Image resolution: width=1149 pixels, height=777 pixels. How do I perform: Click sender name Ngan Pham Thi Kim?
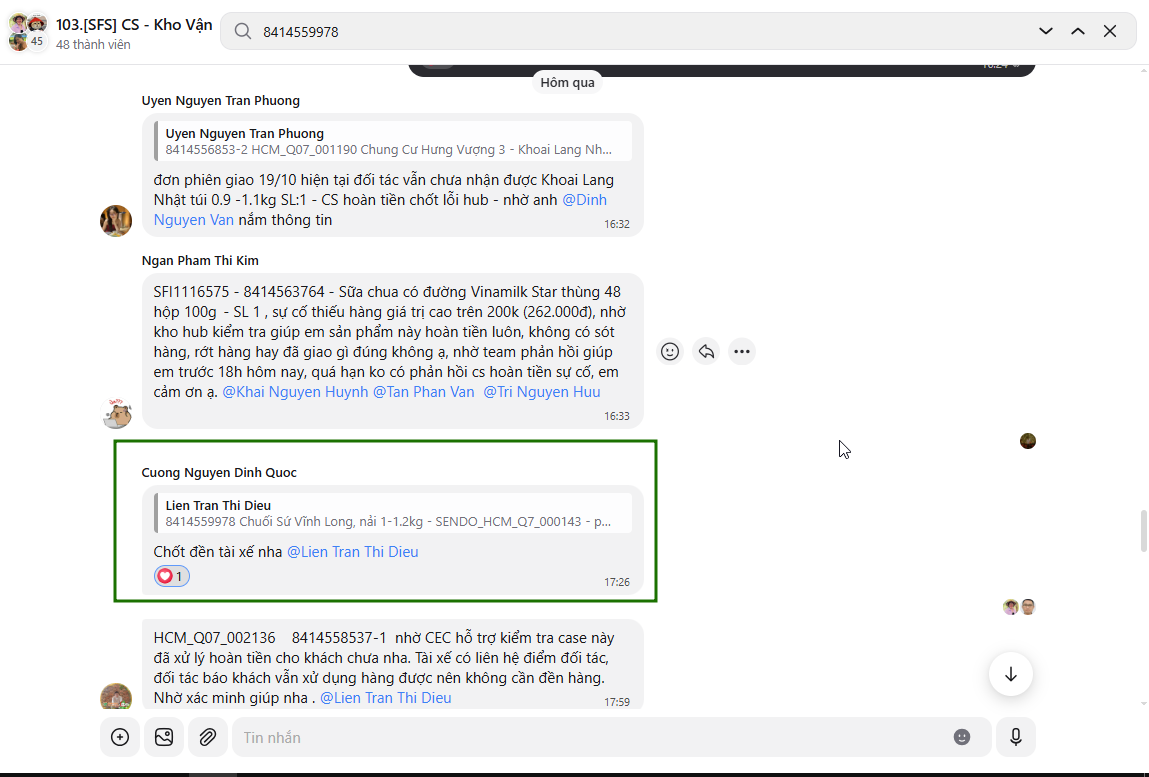click(x=200, y=260)
